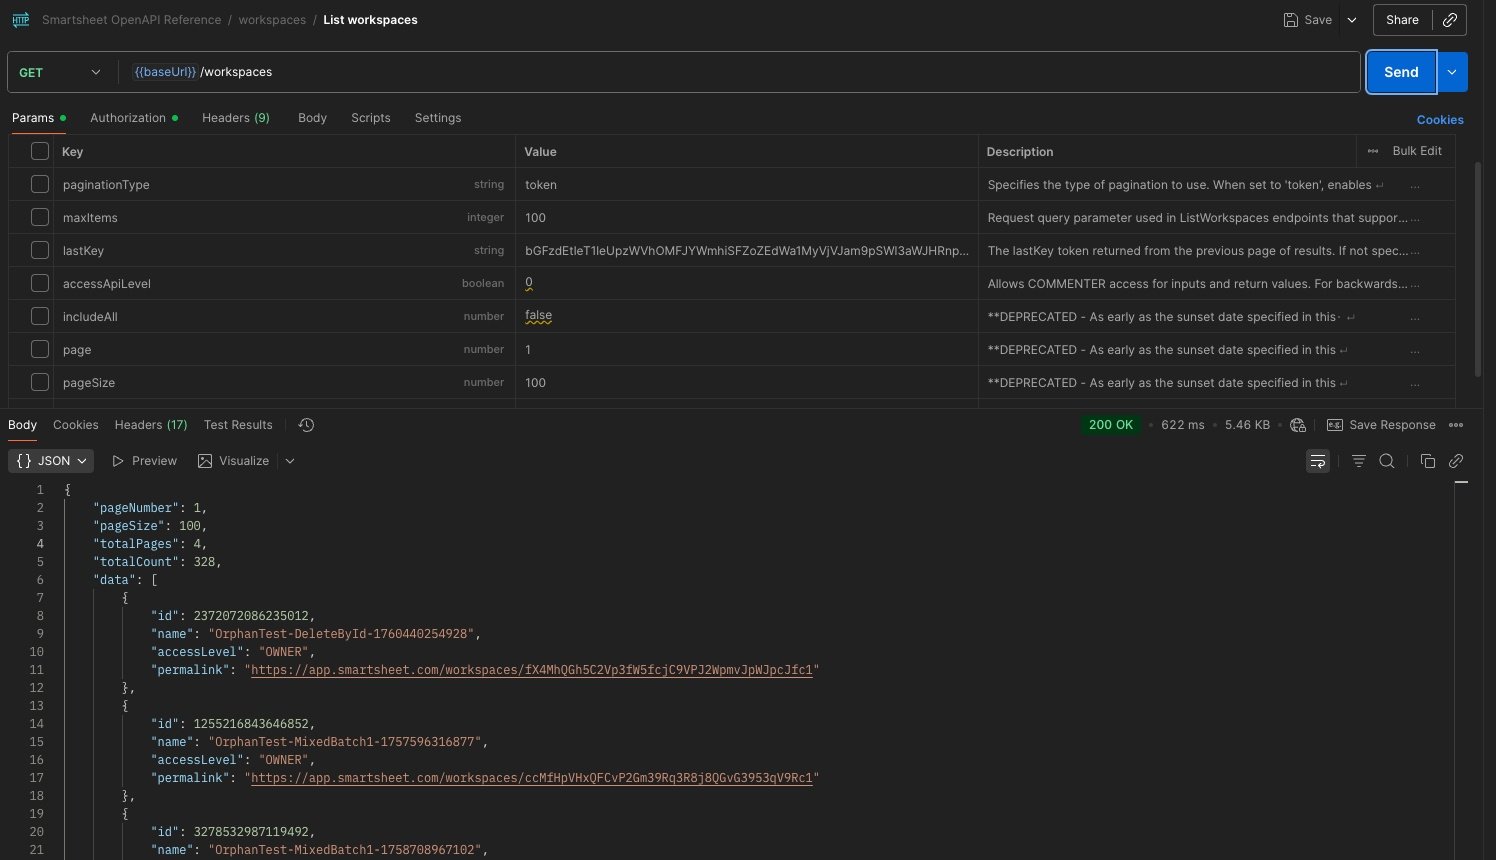This screenshot has height=860, width=1496.
Task: Open the JSON format dropdown
Action: [x=51, y=461]
